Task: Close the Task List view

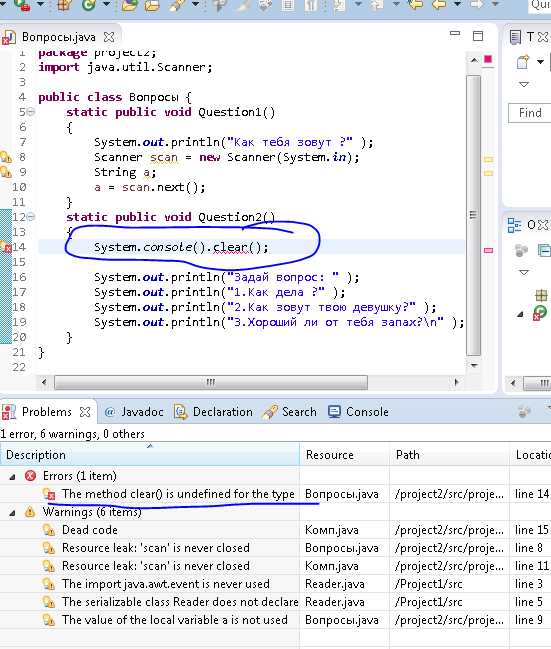Action: pyautogui.click(x=543, y=37)
